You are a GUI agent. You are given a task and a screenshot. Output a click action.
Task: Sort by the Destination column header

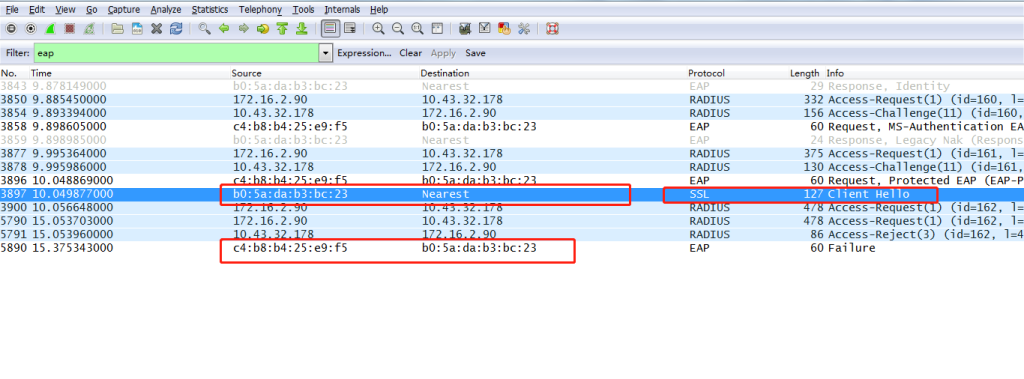[x=445, y=73]
